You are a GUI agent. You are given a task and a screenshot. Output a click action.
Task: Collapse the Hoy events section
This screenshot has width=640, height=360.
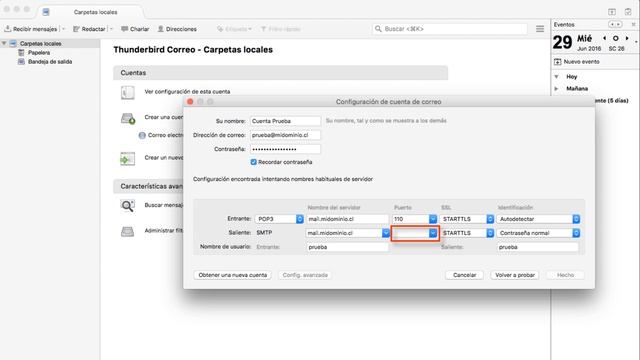click(x=557, y=77)
